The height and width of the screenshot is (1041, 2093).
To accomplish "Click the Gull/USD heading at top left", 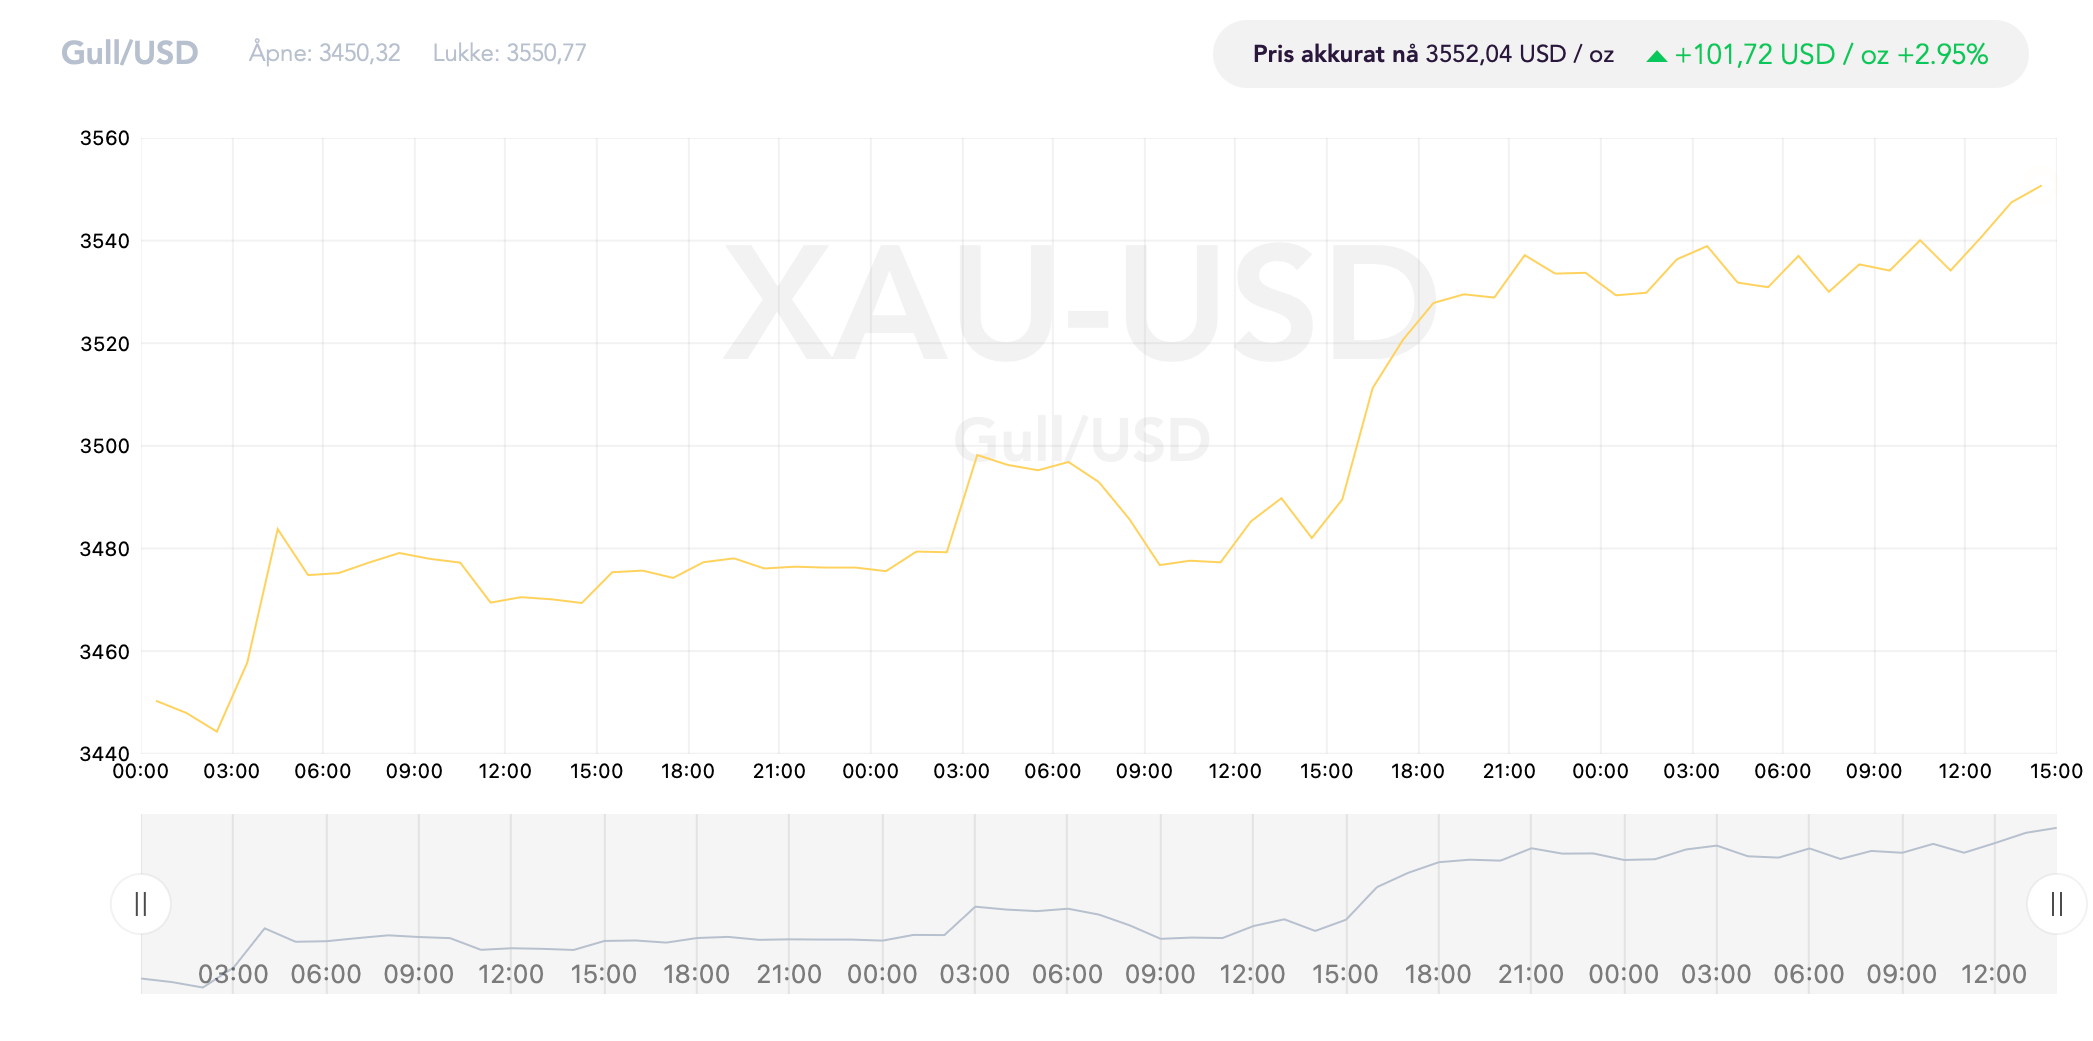I will point(130,53).
